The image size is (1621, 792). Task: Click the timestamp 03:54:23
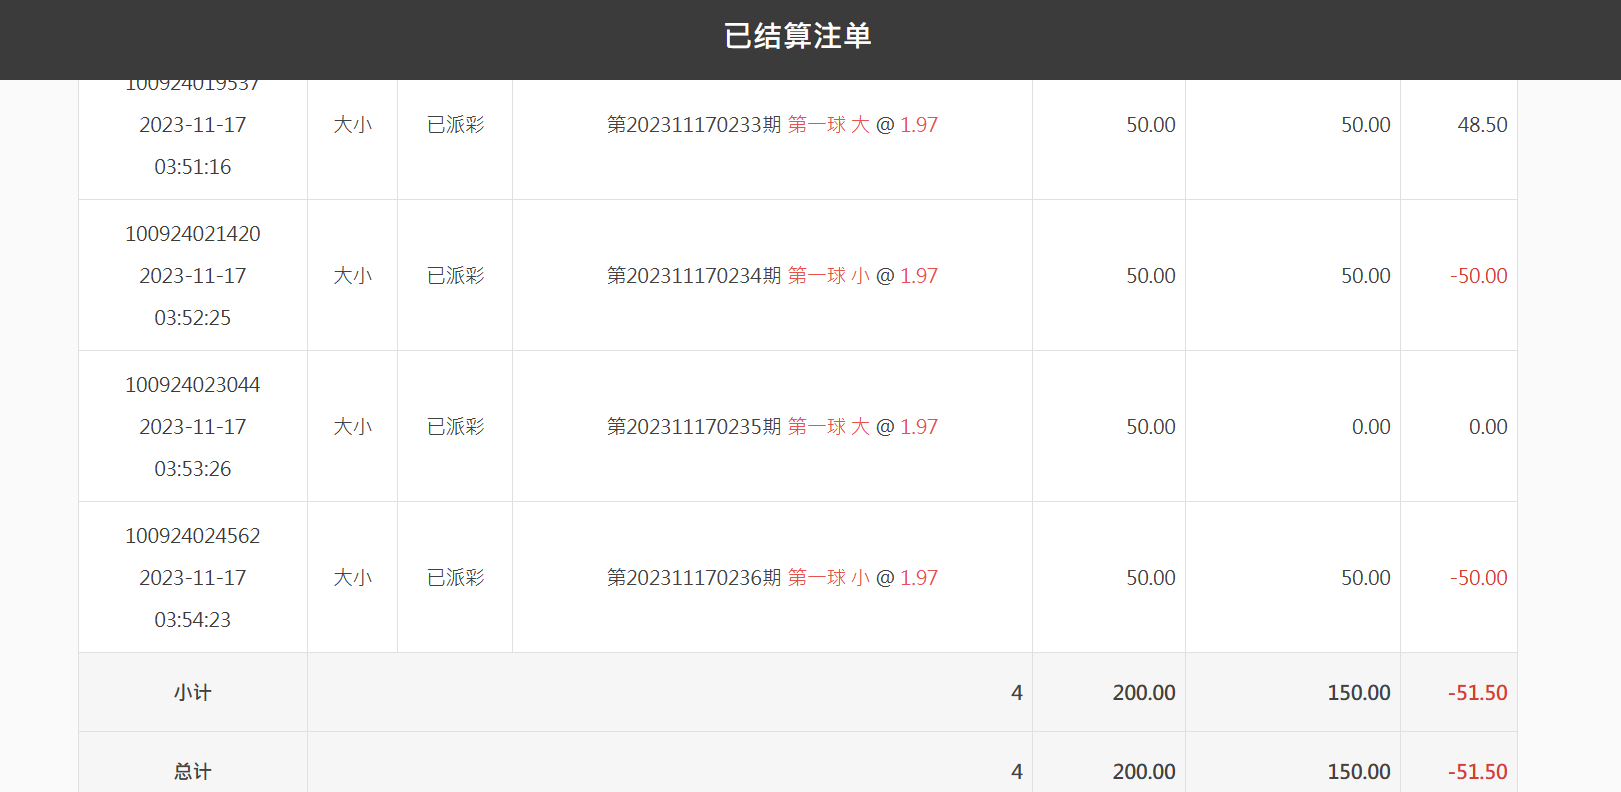tap(193, 620)
